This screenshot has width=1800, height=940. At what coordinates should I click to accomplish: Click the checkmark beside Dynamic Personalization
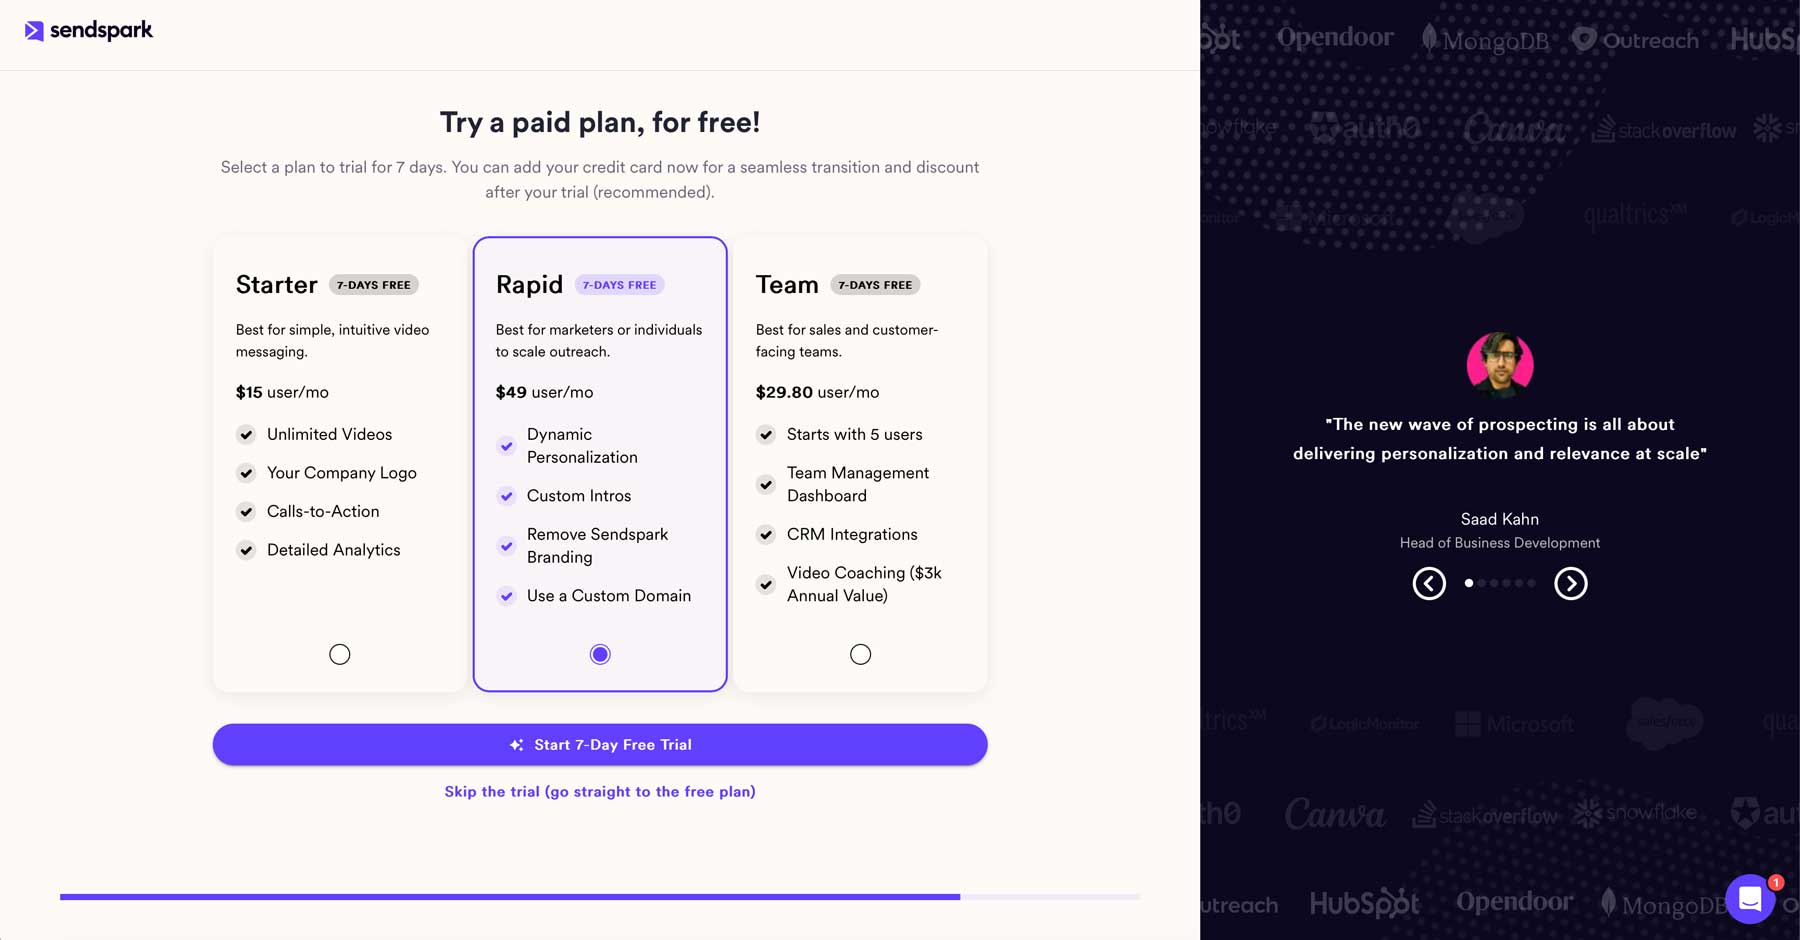pos(506,446)
